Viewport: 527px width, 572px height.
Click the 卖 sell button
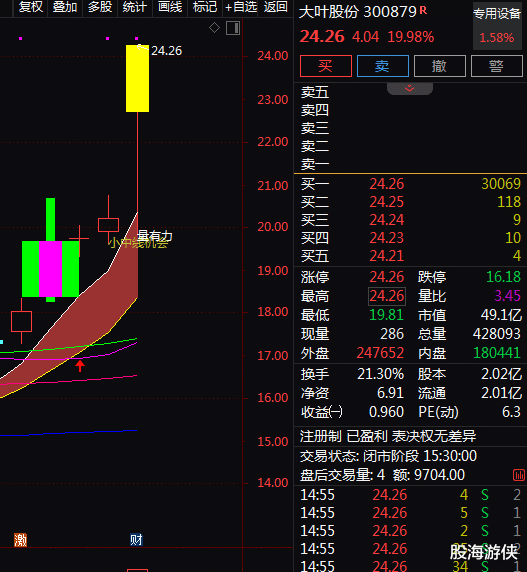(x=383, y=66)
